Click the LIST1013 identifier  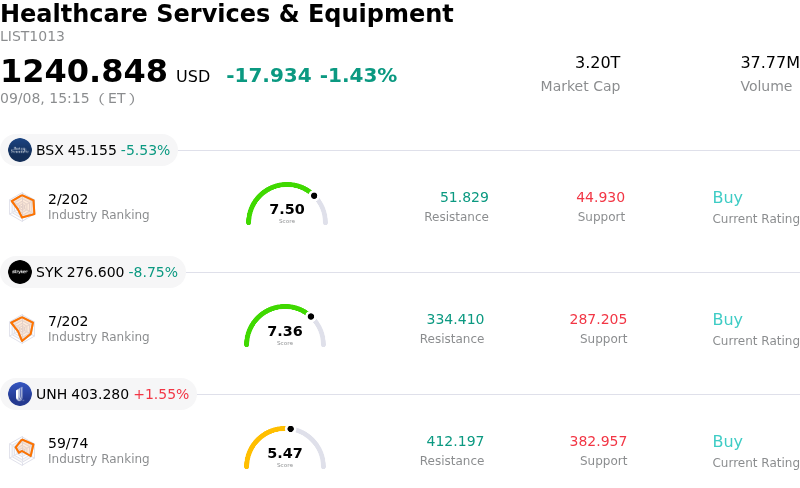[32, 36]
